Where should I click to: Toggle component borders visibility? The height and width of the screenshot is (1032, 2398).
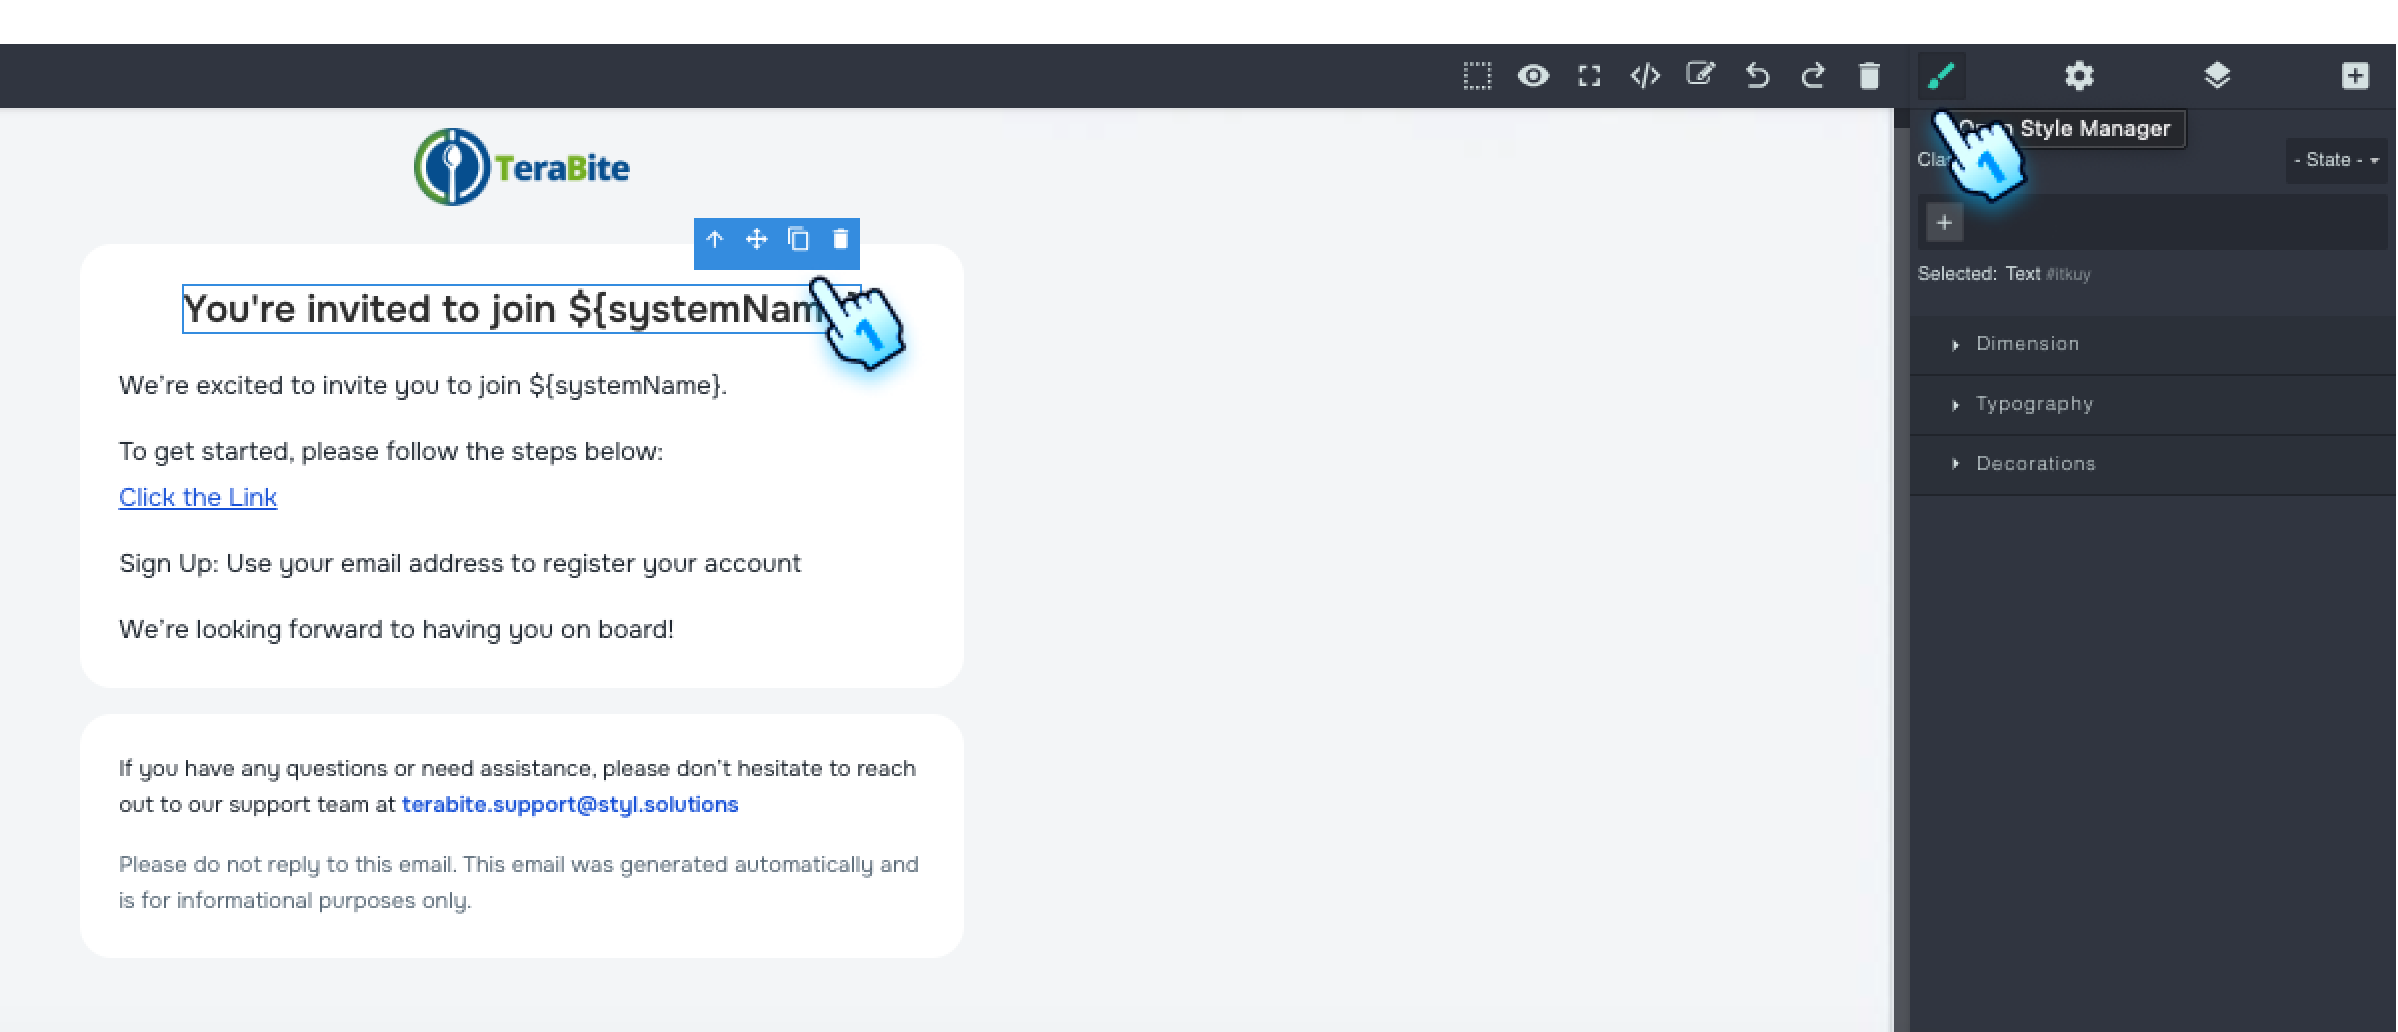tap(1478, 76)
